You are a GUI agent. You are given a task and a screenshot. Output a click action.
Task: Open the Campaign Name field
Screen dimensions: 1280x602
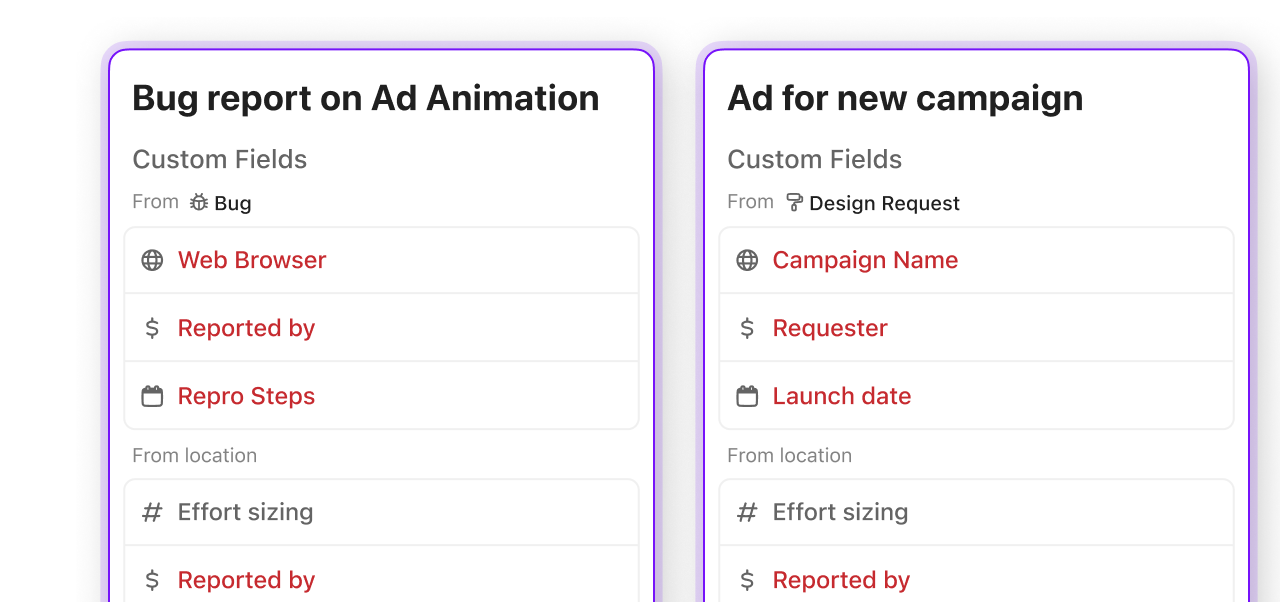click(976, 260)
